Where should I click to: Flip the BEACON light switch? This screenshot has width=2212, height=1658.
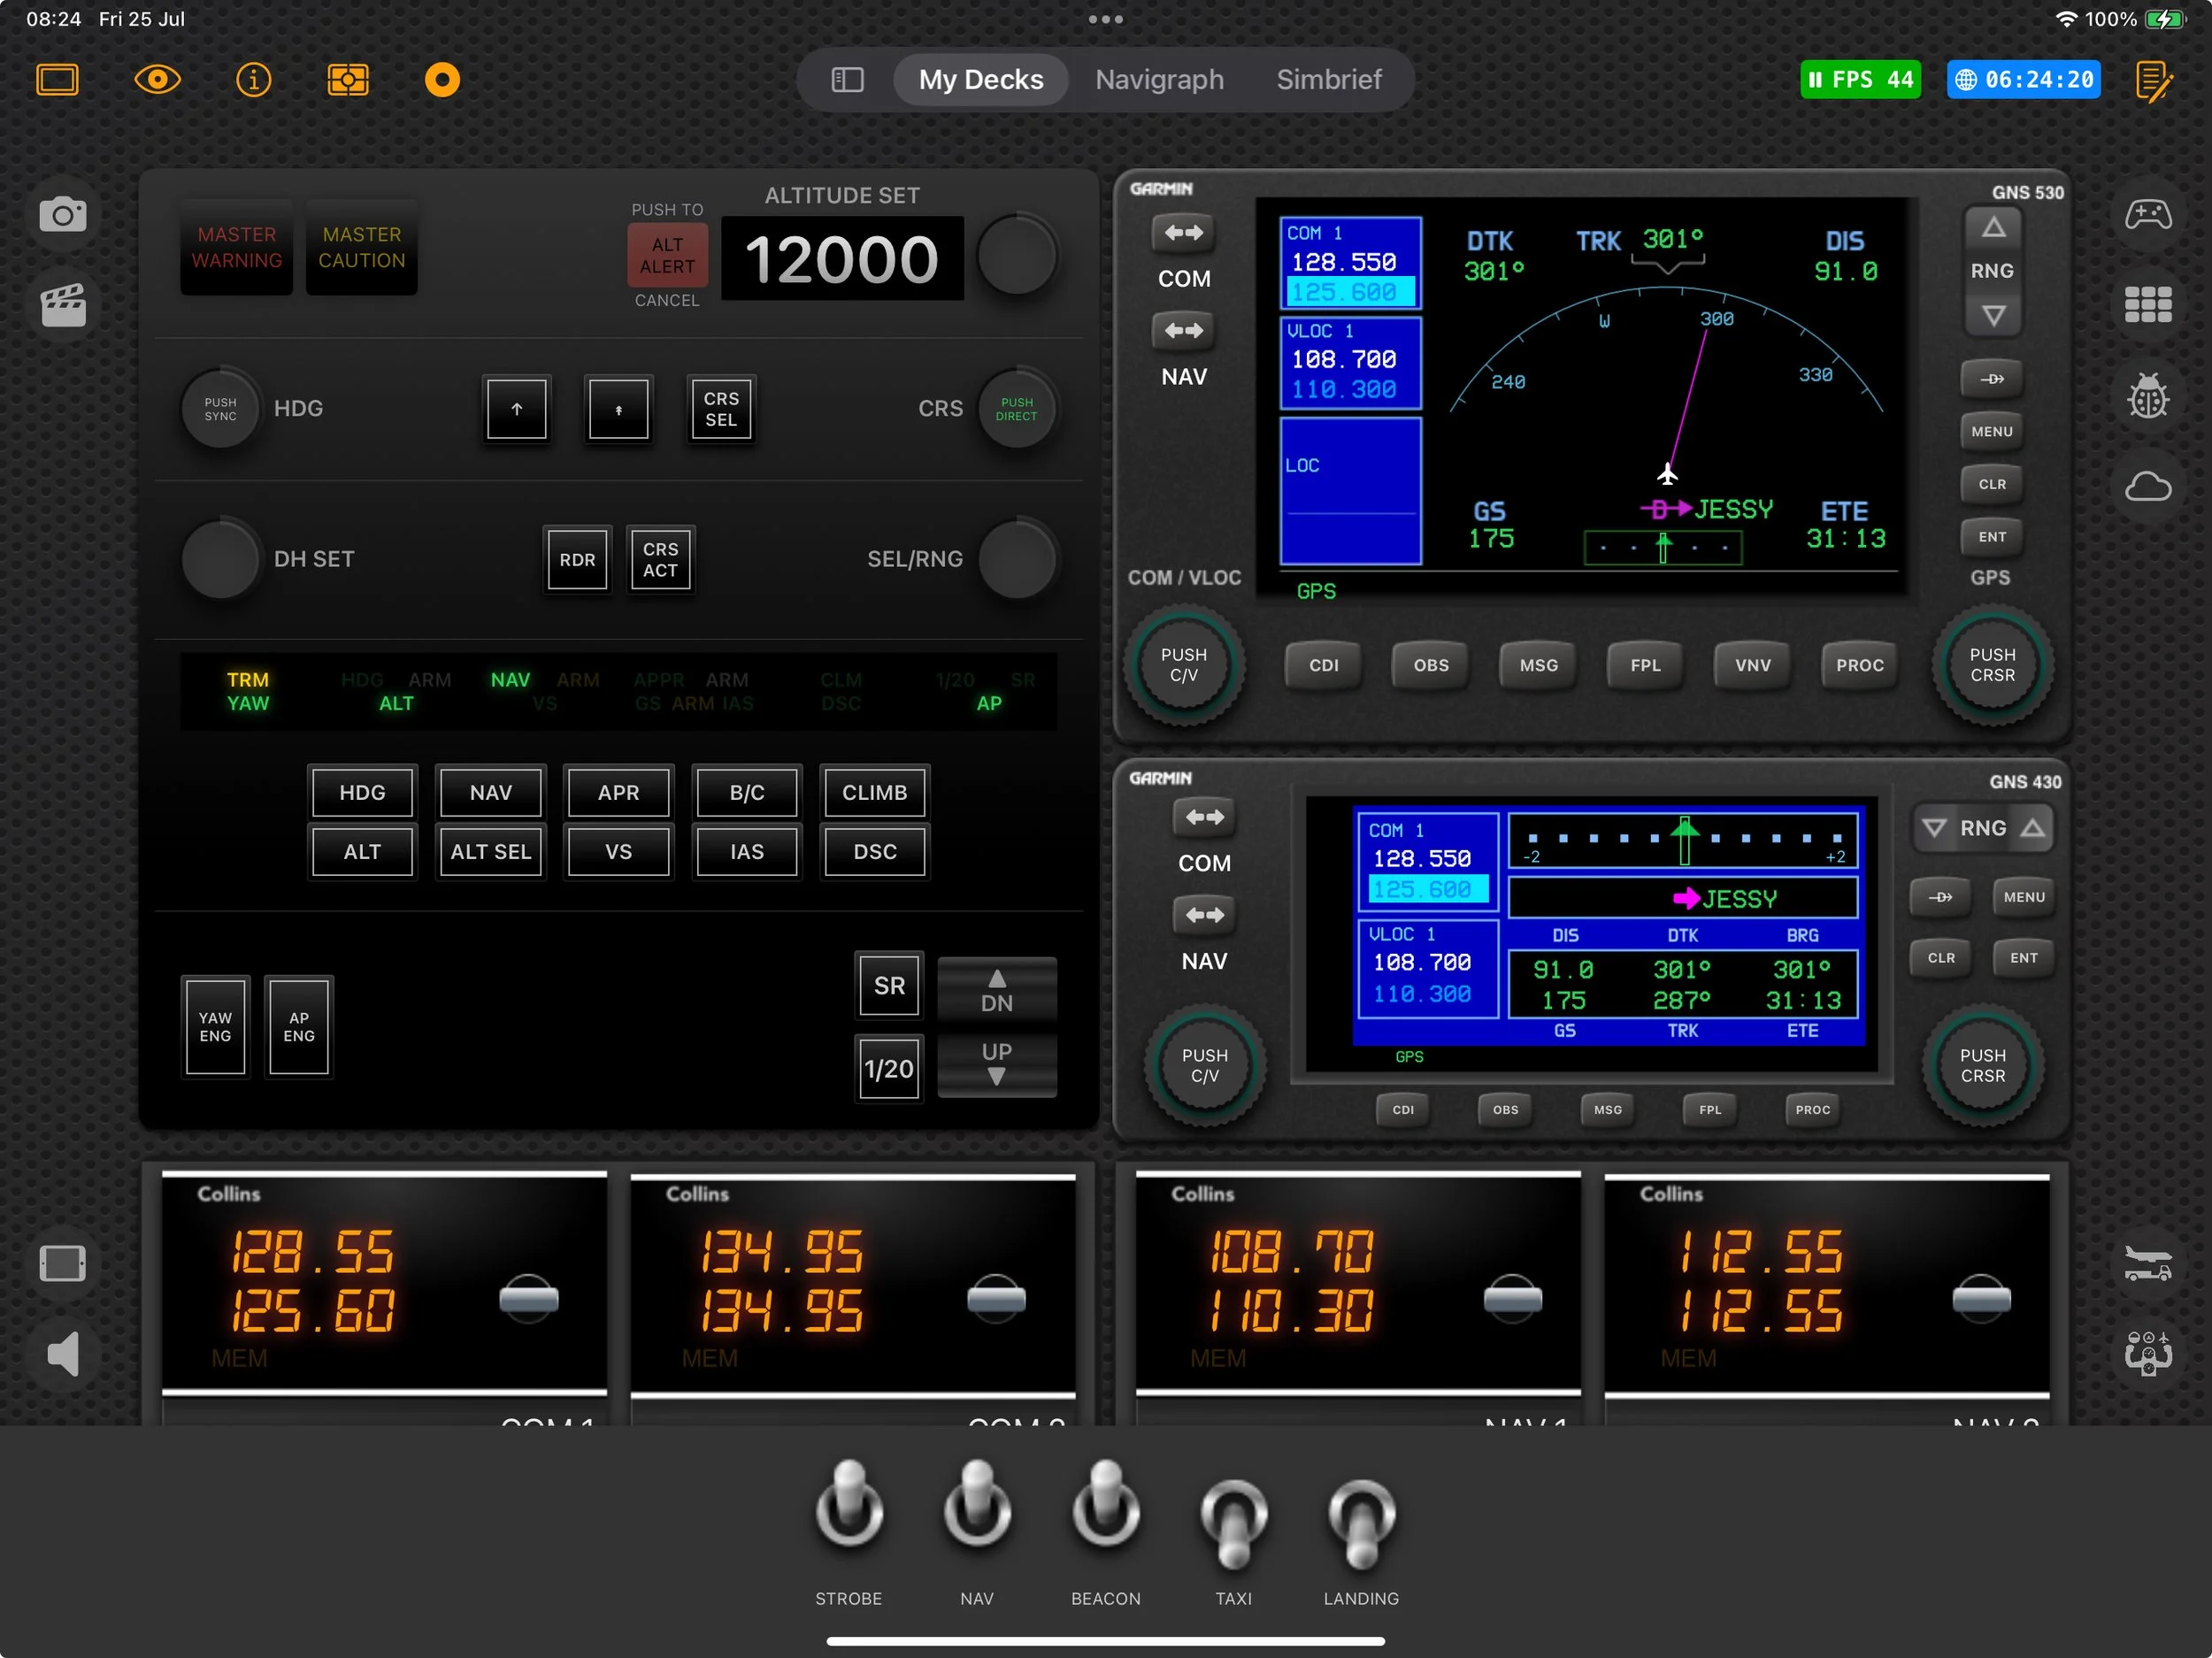coord(1105,1504)
